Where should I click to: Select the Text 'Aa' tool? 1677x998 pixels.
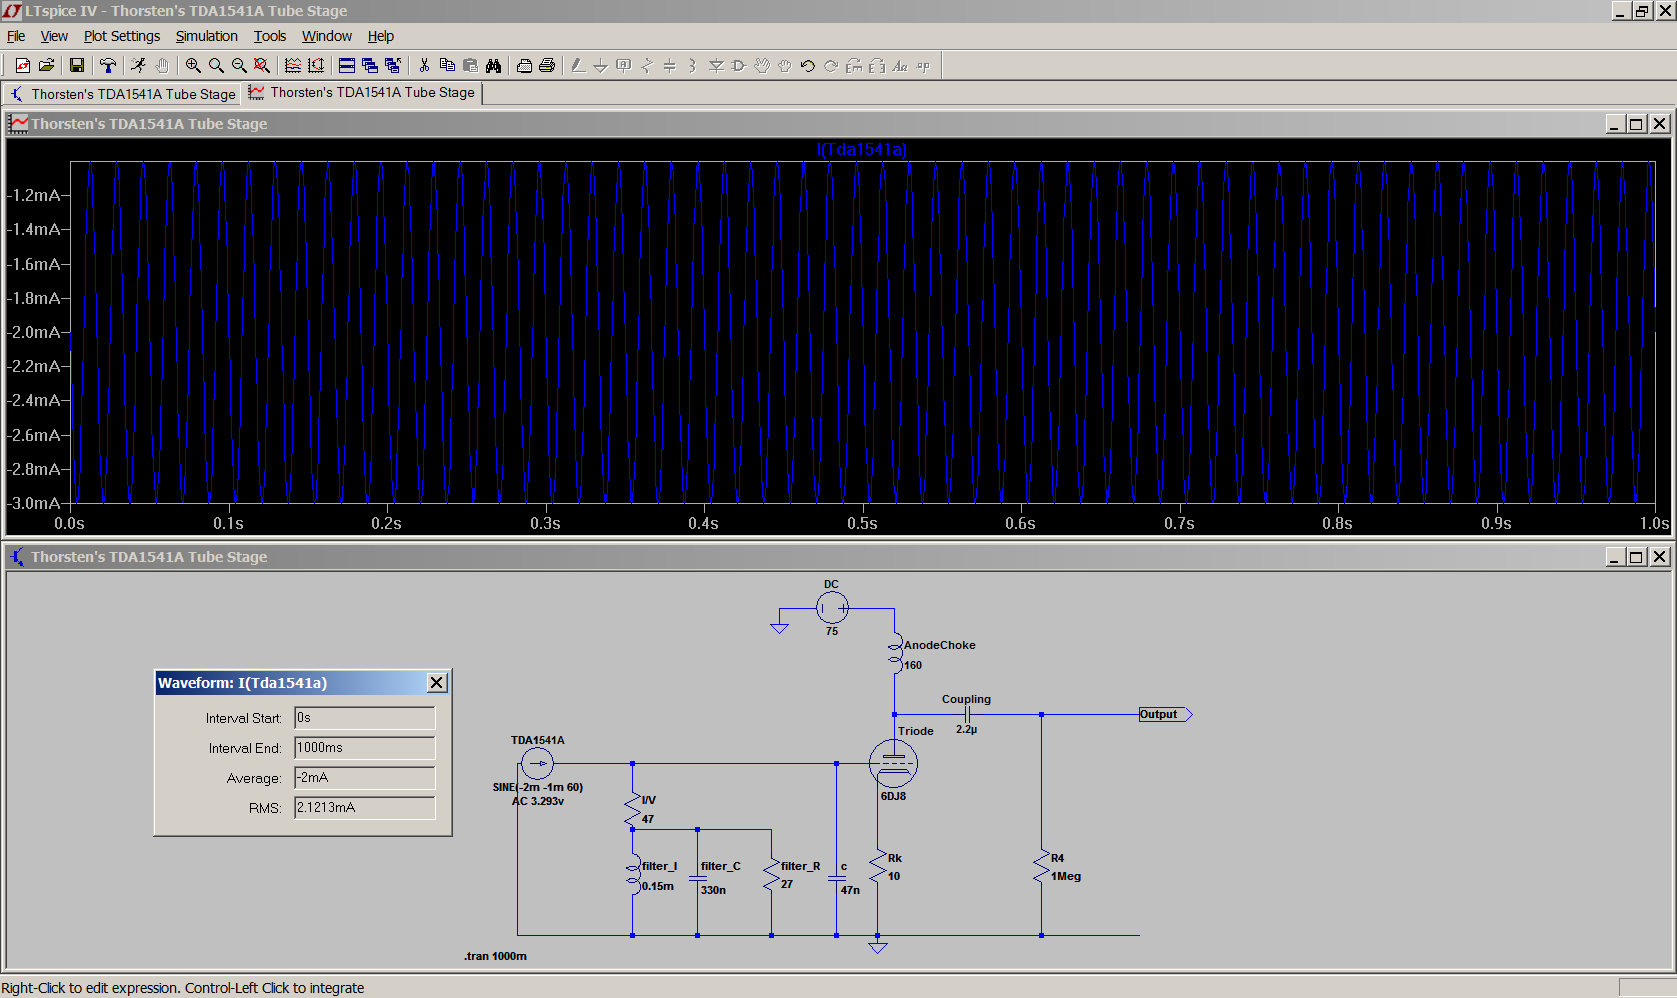point(900,66)
